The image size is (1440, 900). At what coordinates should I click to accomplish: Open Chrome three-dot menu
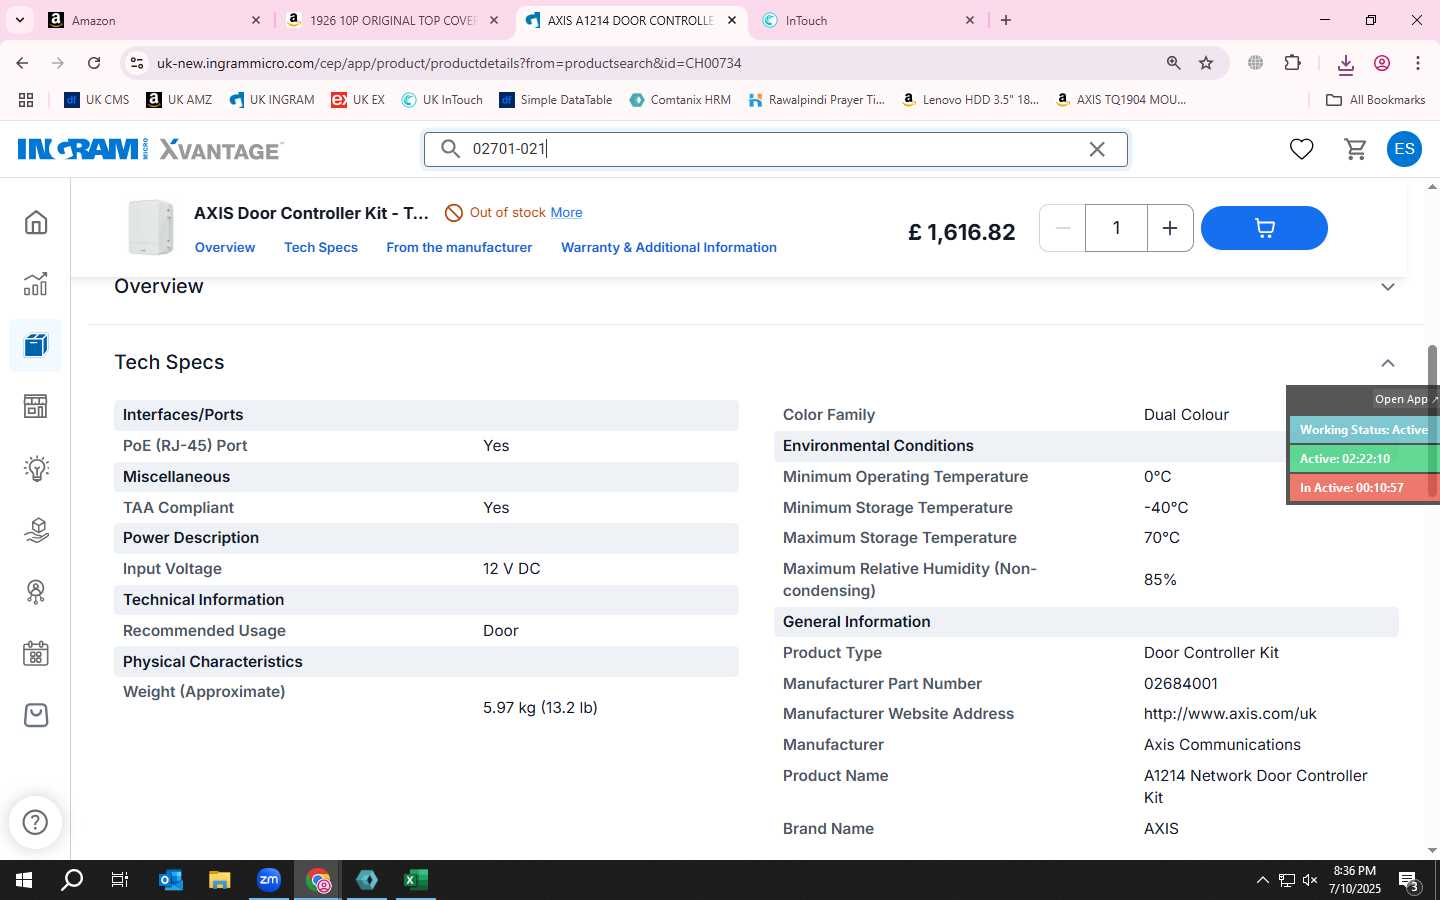[x=1418, y=63]
